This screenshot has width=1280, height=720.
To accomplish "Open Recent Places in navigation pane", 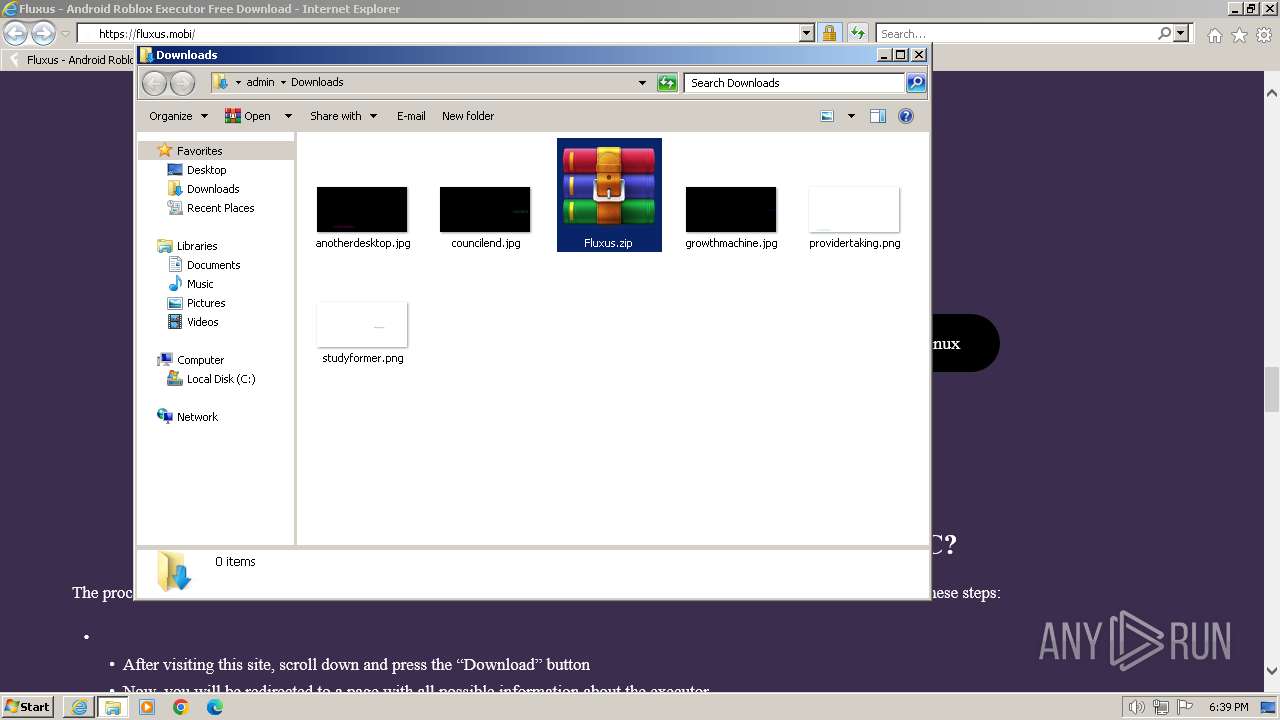I will pyautogui.click(x=220, y=208).
